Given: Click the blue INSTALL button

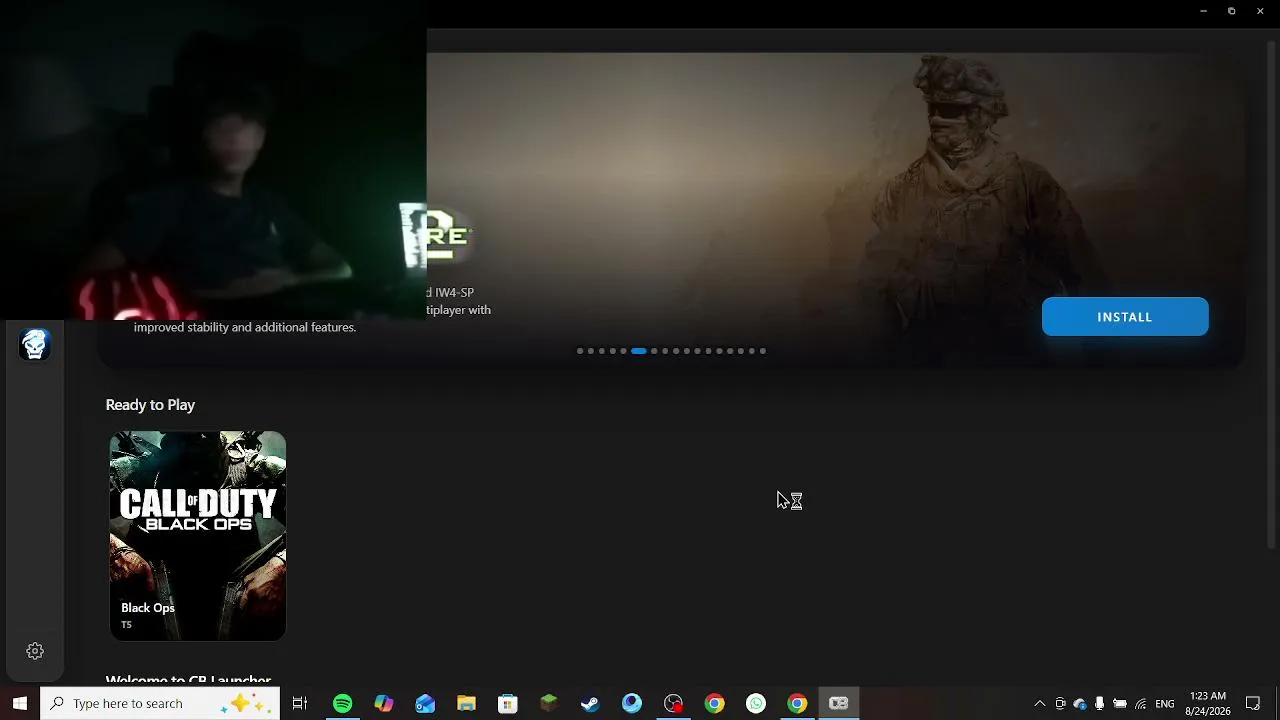Looking at the screenshot, I should click(x=1125, y=317).
